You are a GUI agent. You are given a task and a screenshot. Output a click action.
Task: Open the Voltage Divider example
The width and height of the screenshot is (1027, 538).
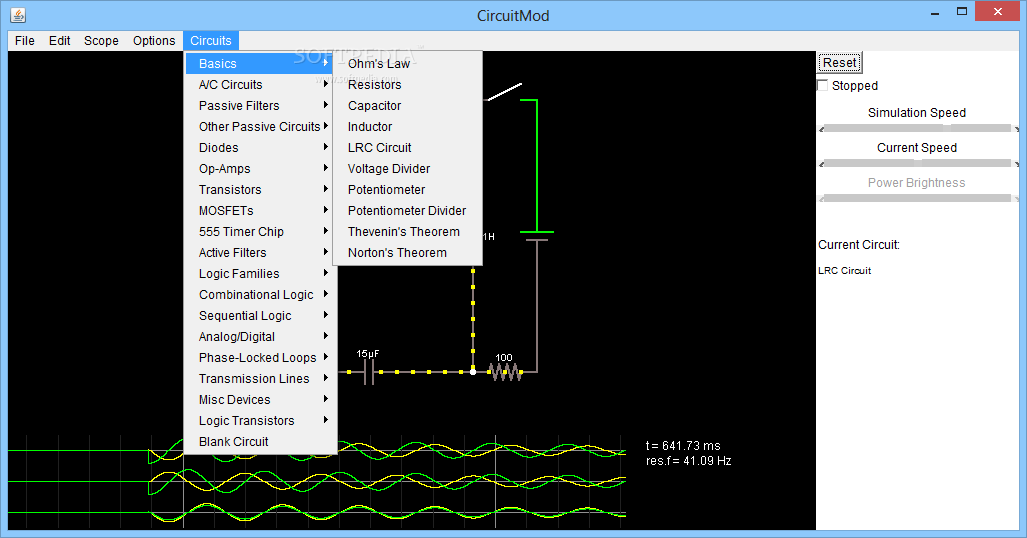coord(407,168)
